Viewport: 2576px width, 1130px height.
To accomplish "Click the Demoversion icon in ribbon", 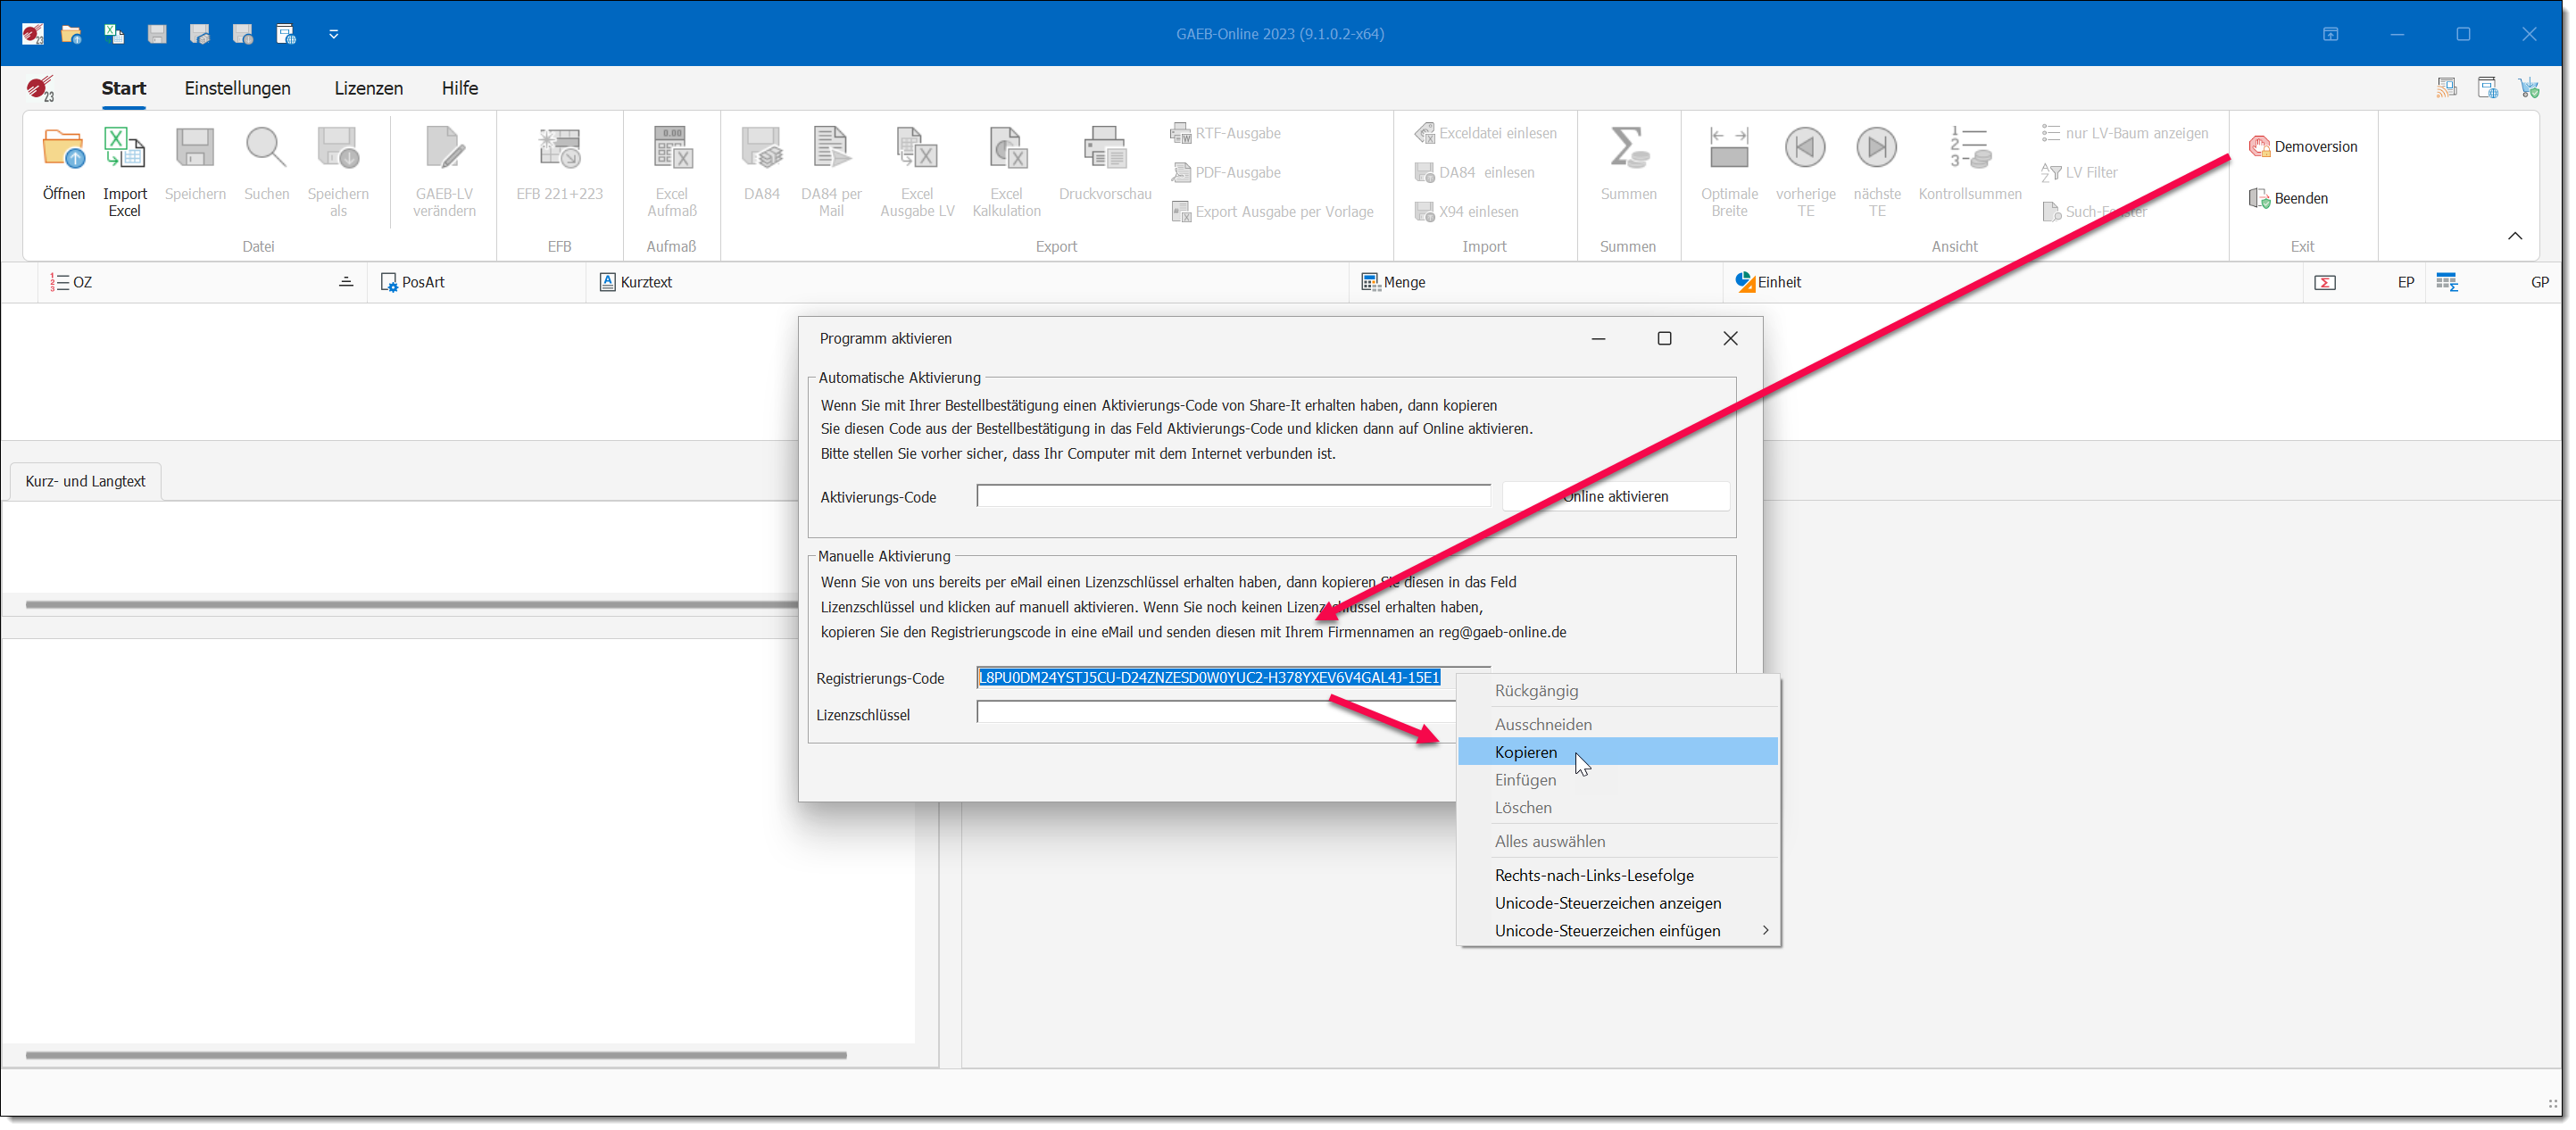I will (2259, 147).
